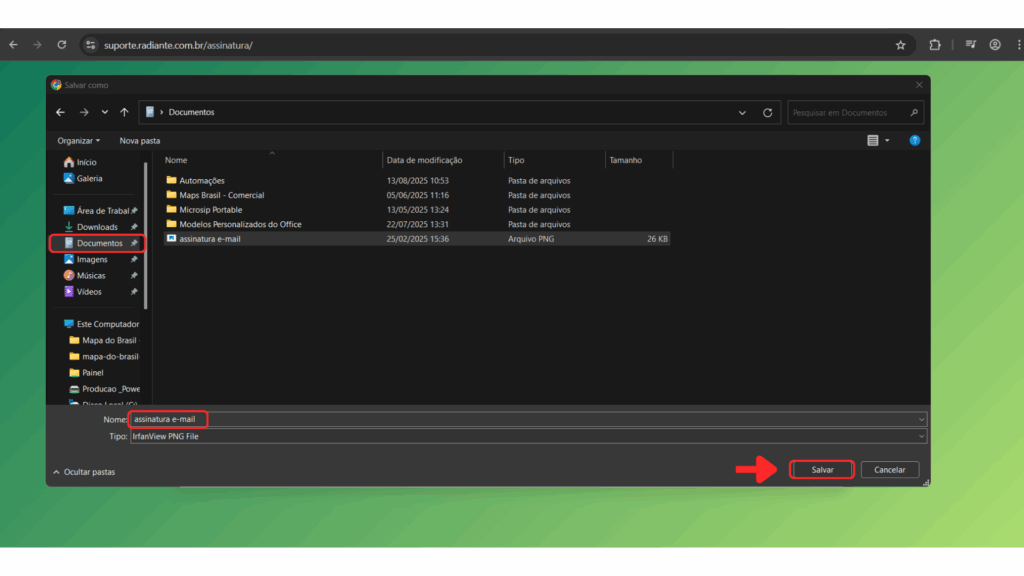Click the browser profile avatar icon
This screenshot has width=1024, height=576.
tap(995, 45)
